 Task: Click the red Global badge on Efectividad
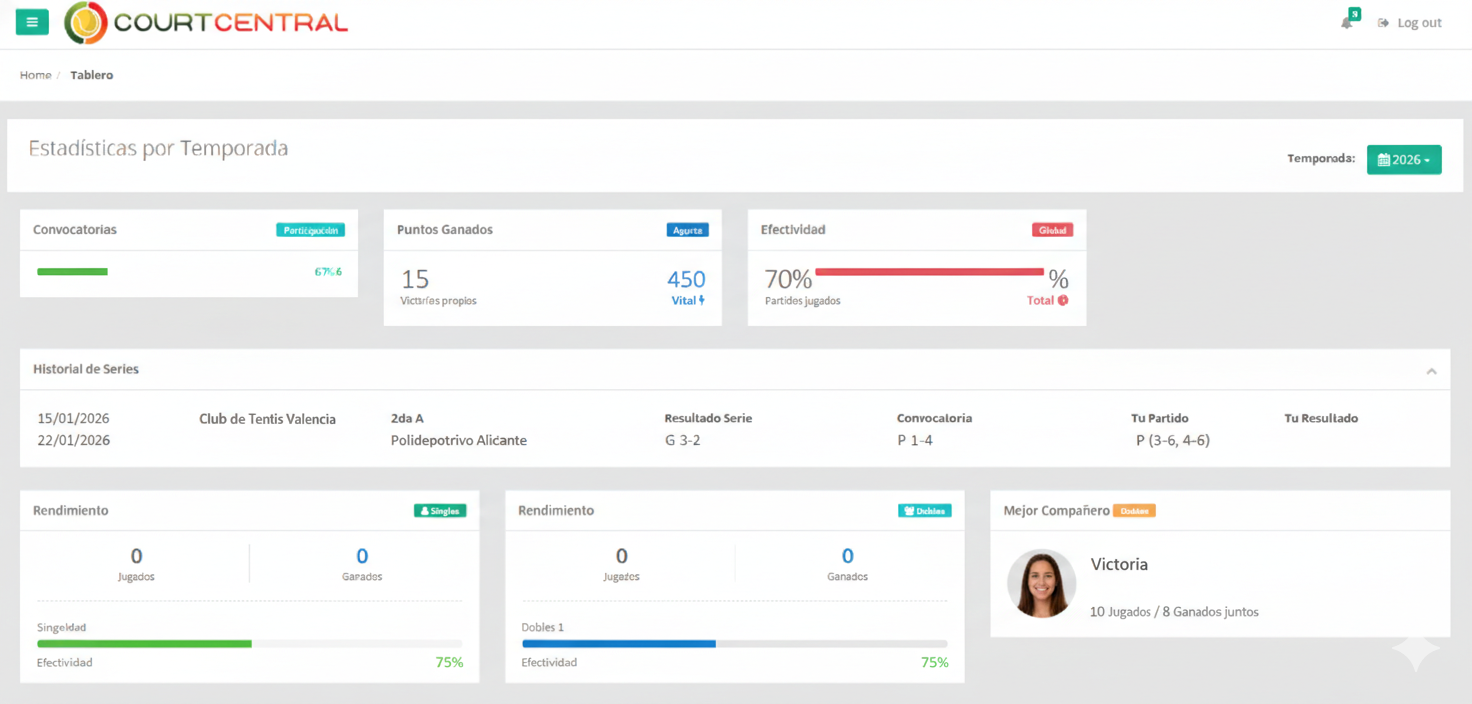point(1052,229)
